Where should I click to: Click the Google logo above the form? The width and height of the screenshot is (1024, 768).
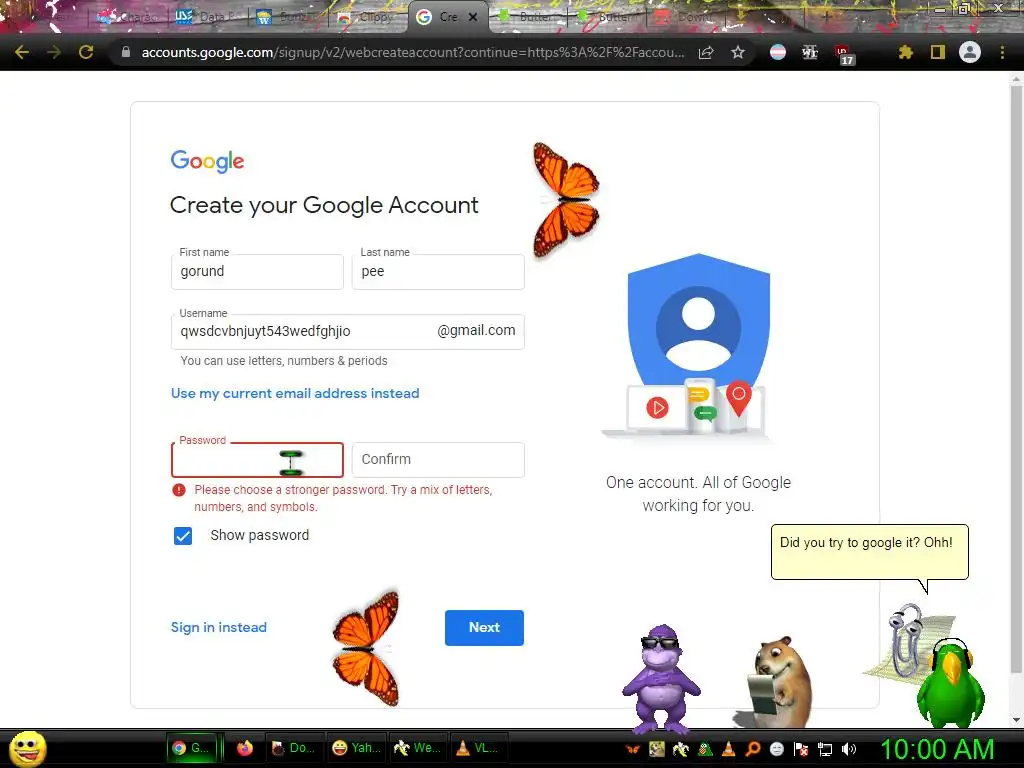tap(207, 161)
